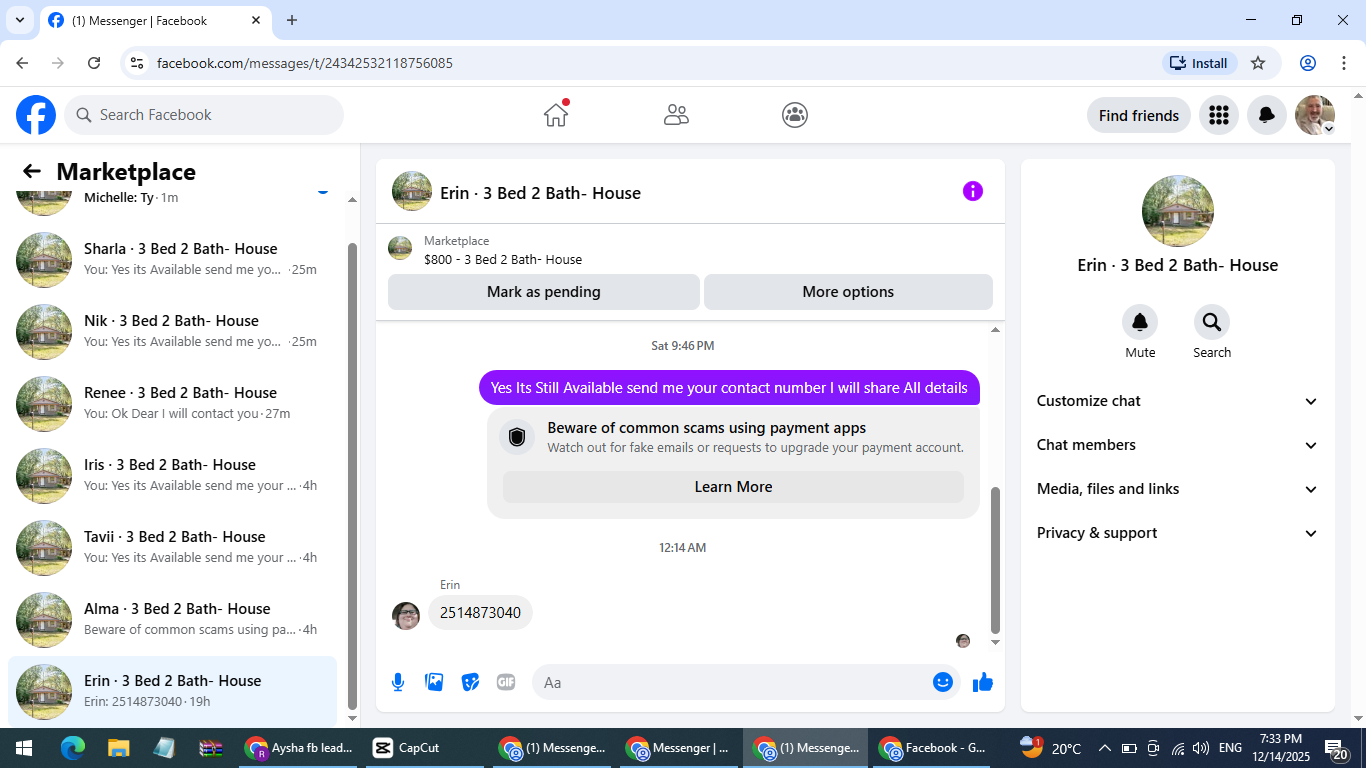1366x768 pixels.
Task: Mute this conversation with the bell icon
Action: point(1140,322)
